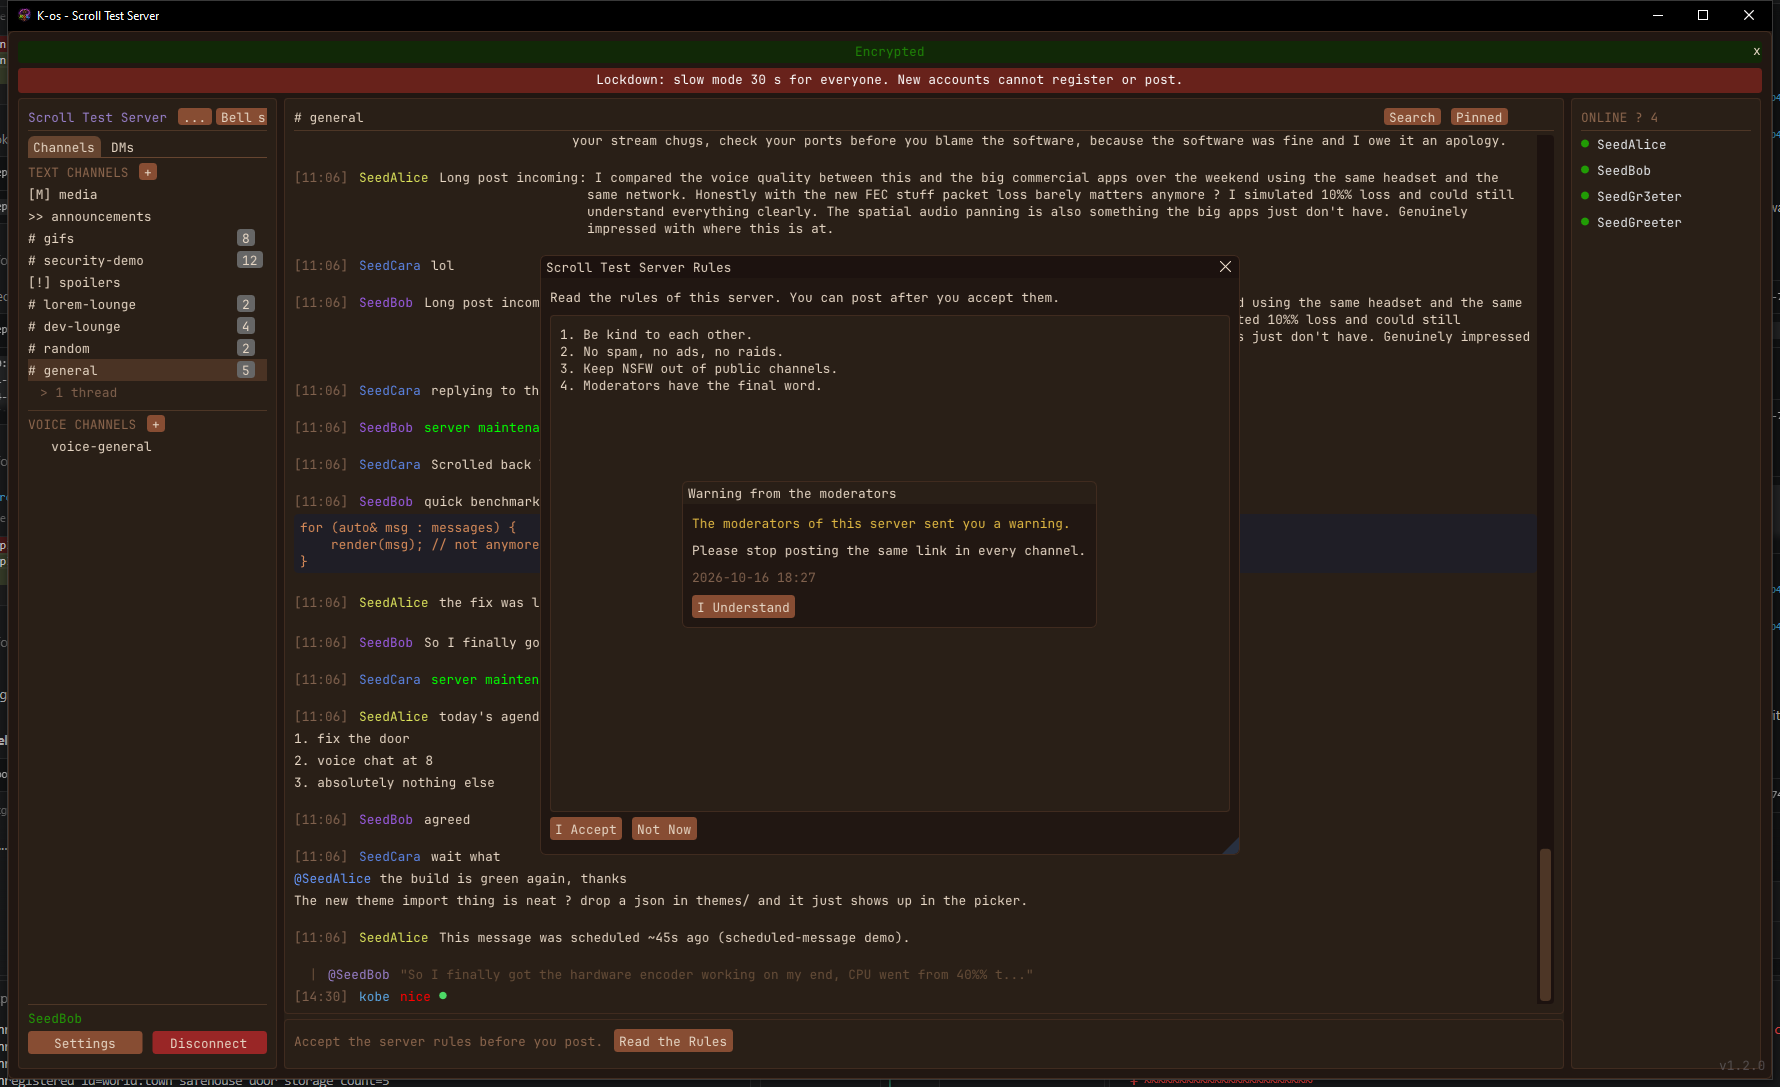Add a new text channel with plus icon

(x=148, y=172)
